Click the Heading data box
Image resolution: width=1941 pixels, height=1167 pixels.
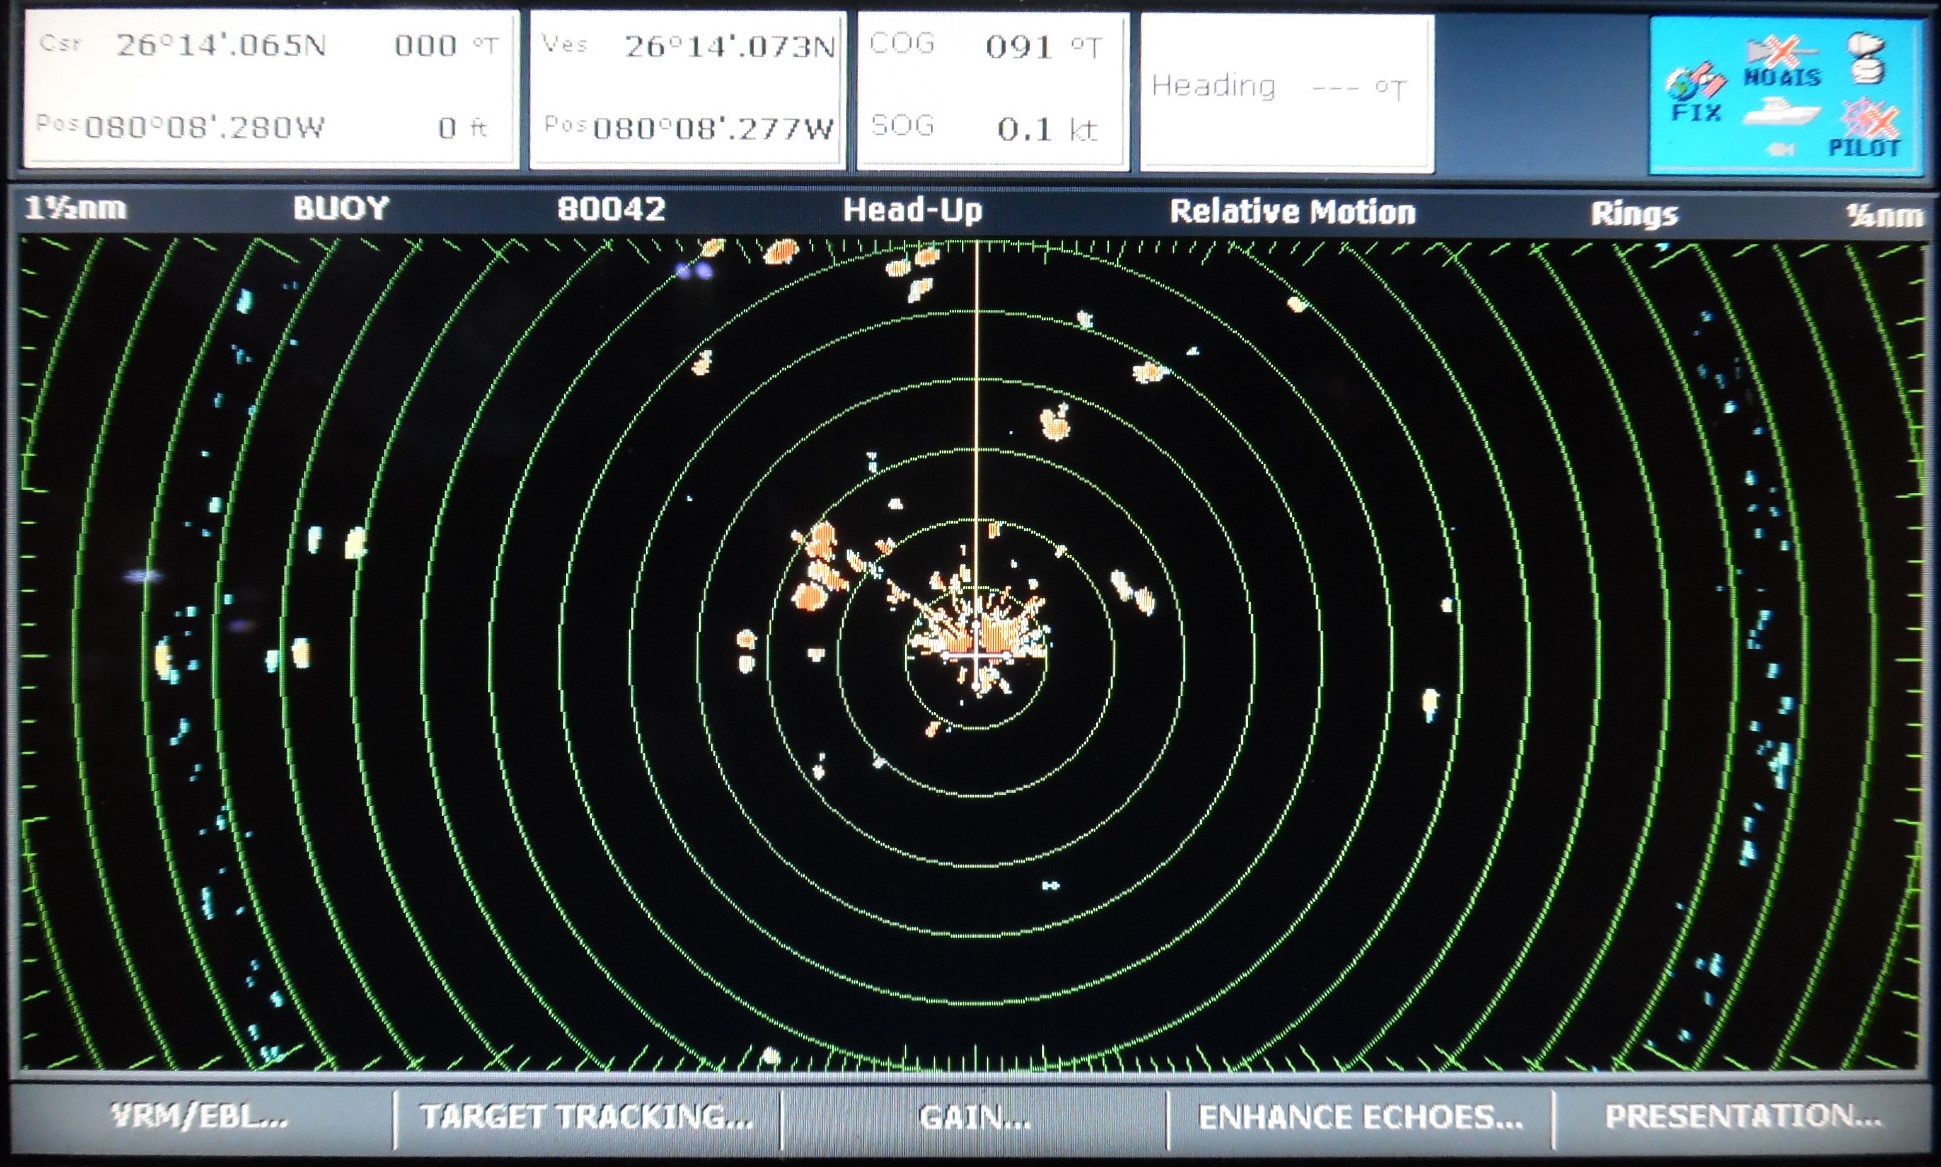click(x=1286, y=90)
